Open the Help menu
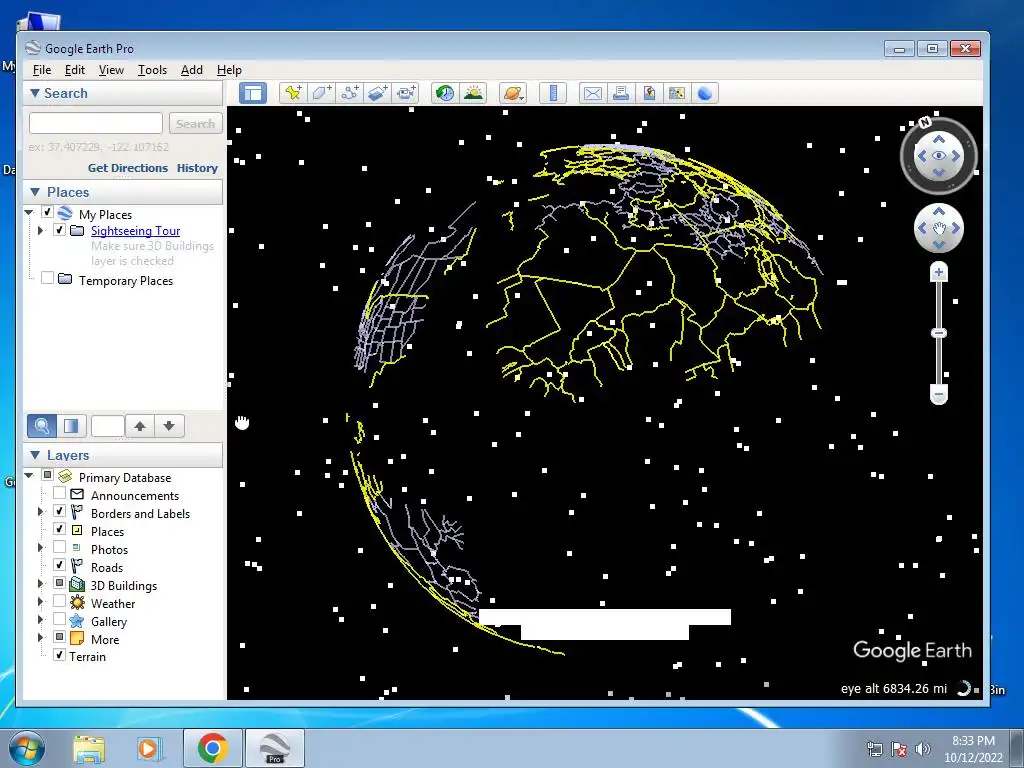This screenshot has height=768, width=1024. [229, 70]
